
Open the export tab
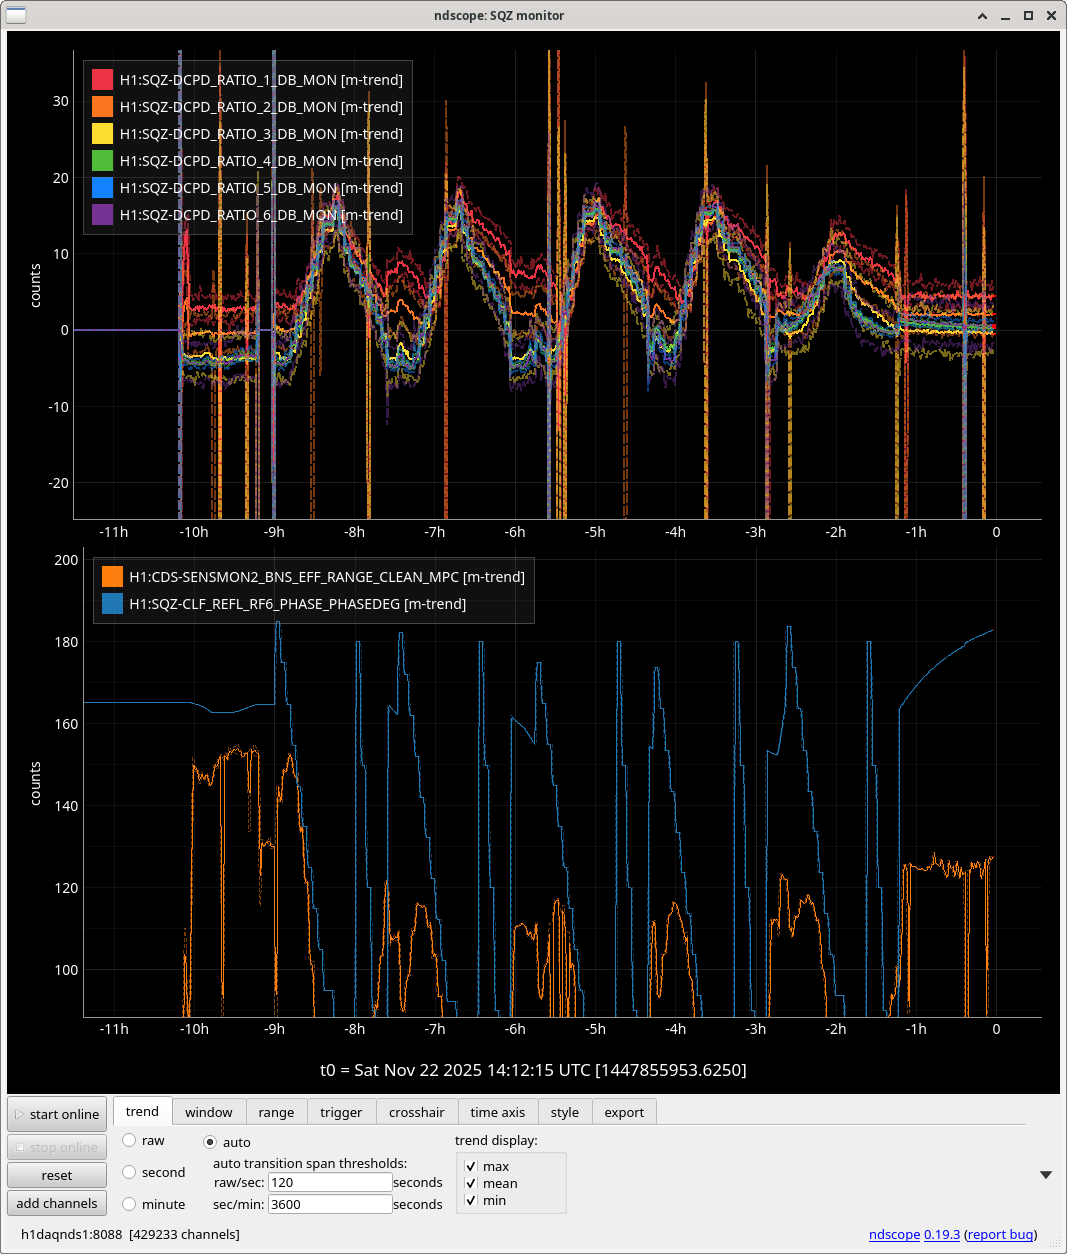pyautogui.click(x=624, y=1112)
